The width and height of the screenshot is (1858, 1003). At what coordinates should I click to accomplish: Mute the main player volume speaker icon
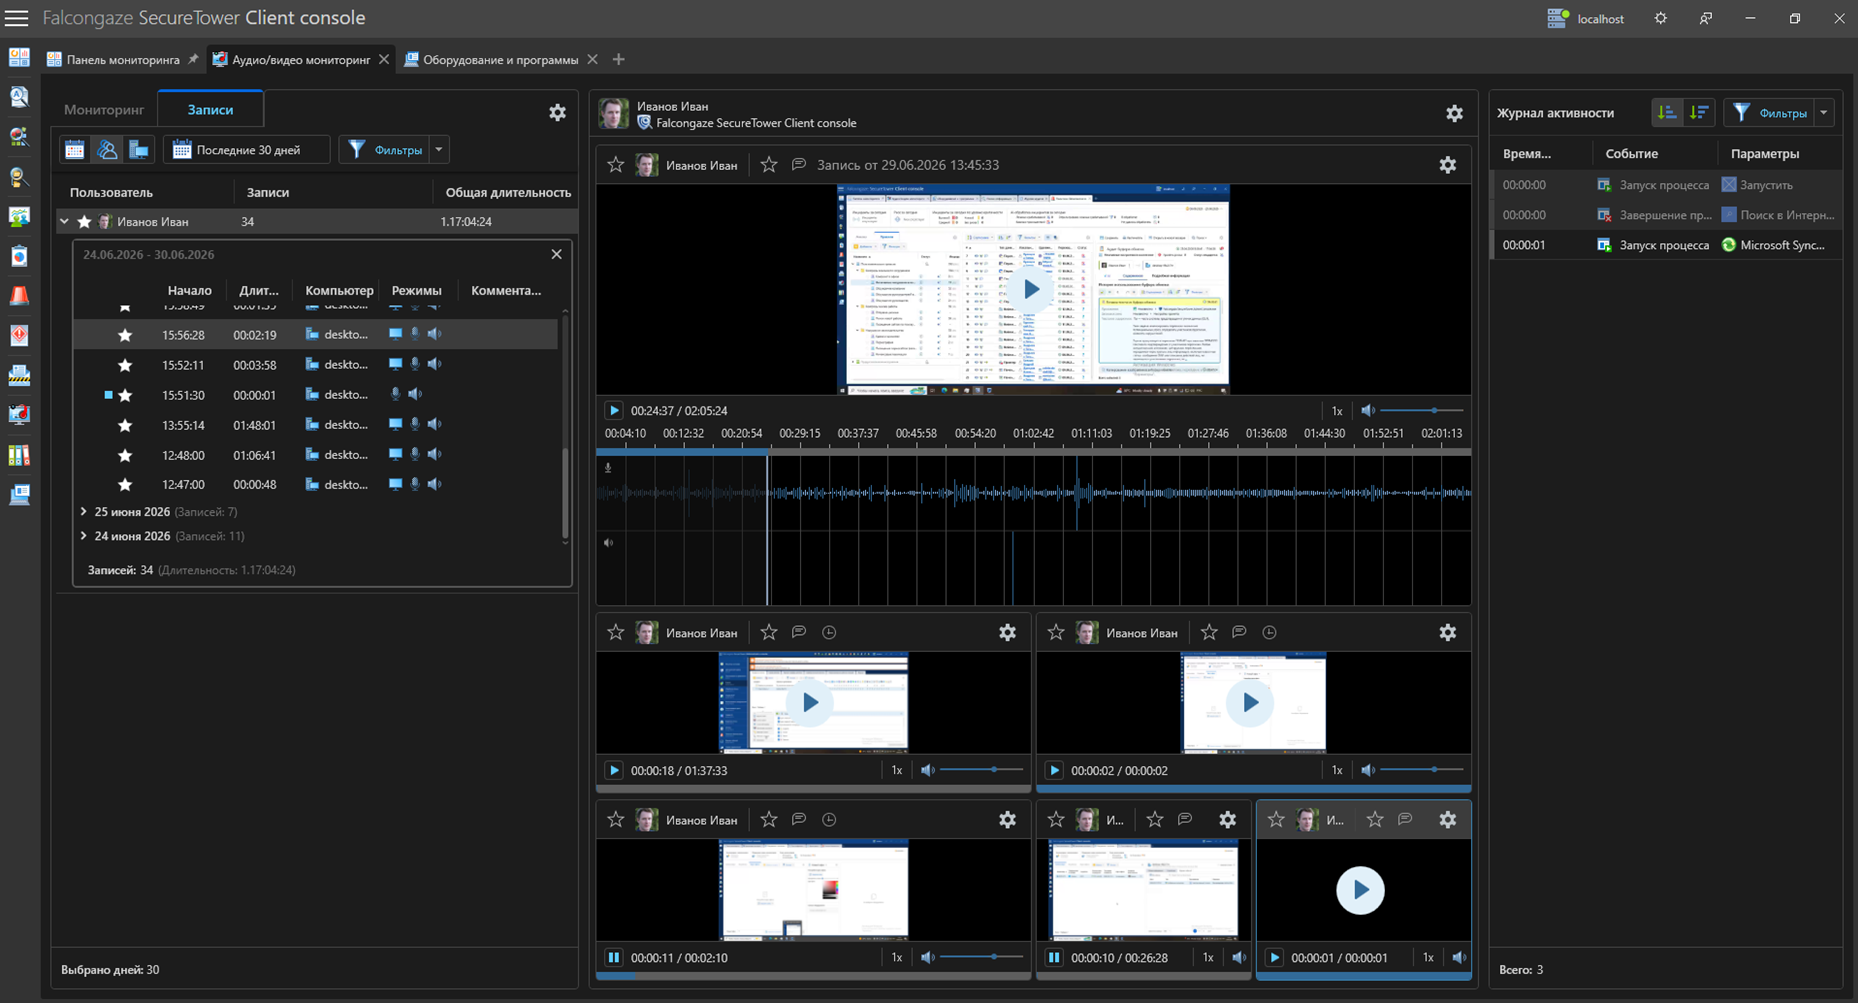coord(1367,411)
